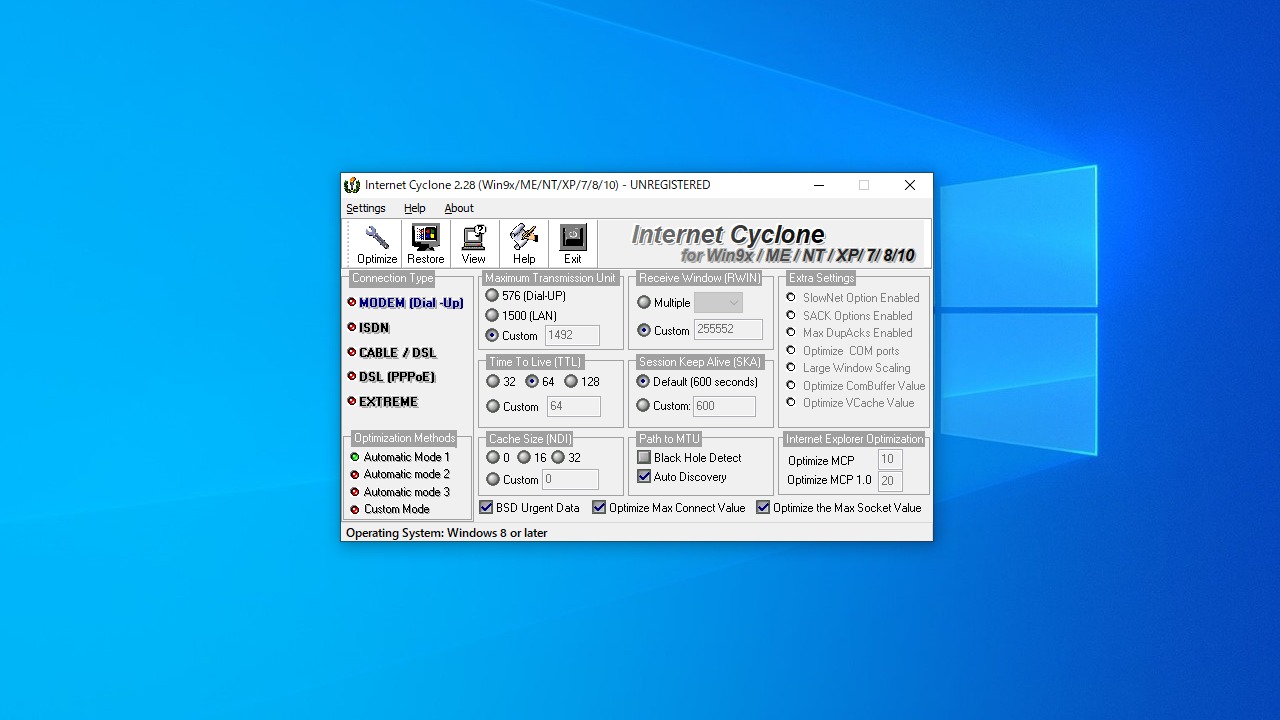The image size is (1280, 720).
Task: Click the Optimize wrench icon
Action: (377, 238)
